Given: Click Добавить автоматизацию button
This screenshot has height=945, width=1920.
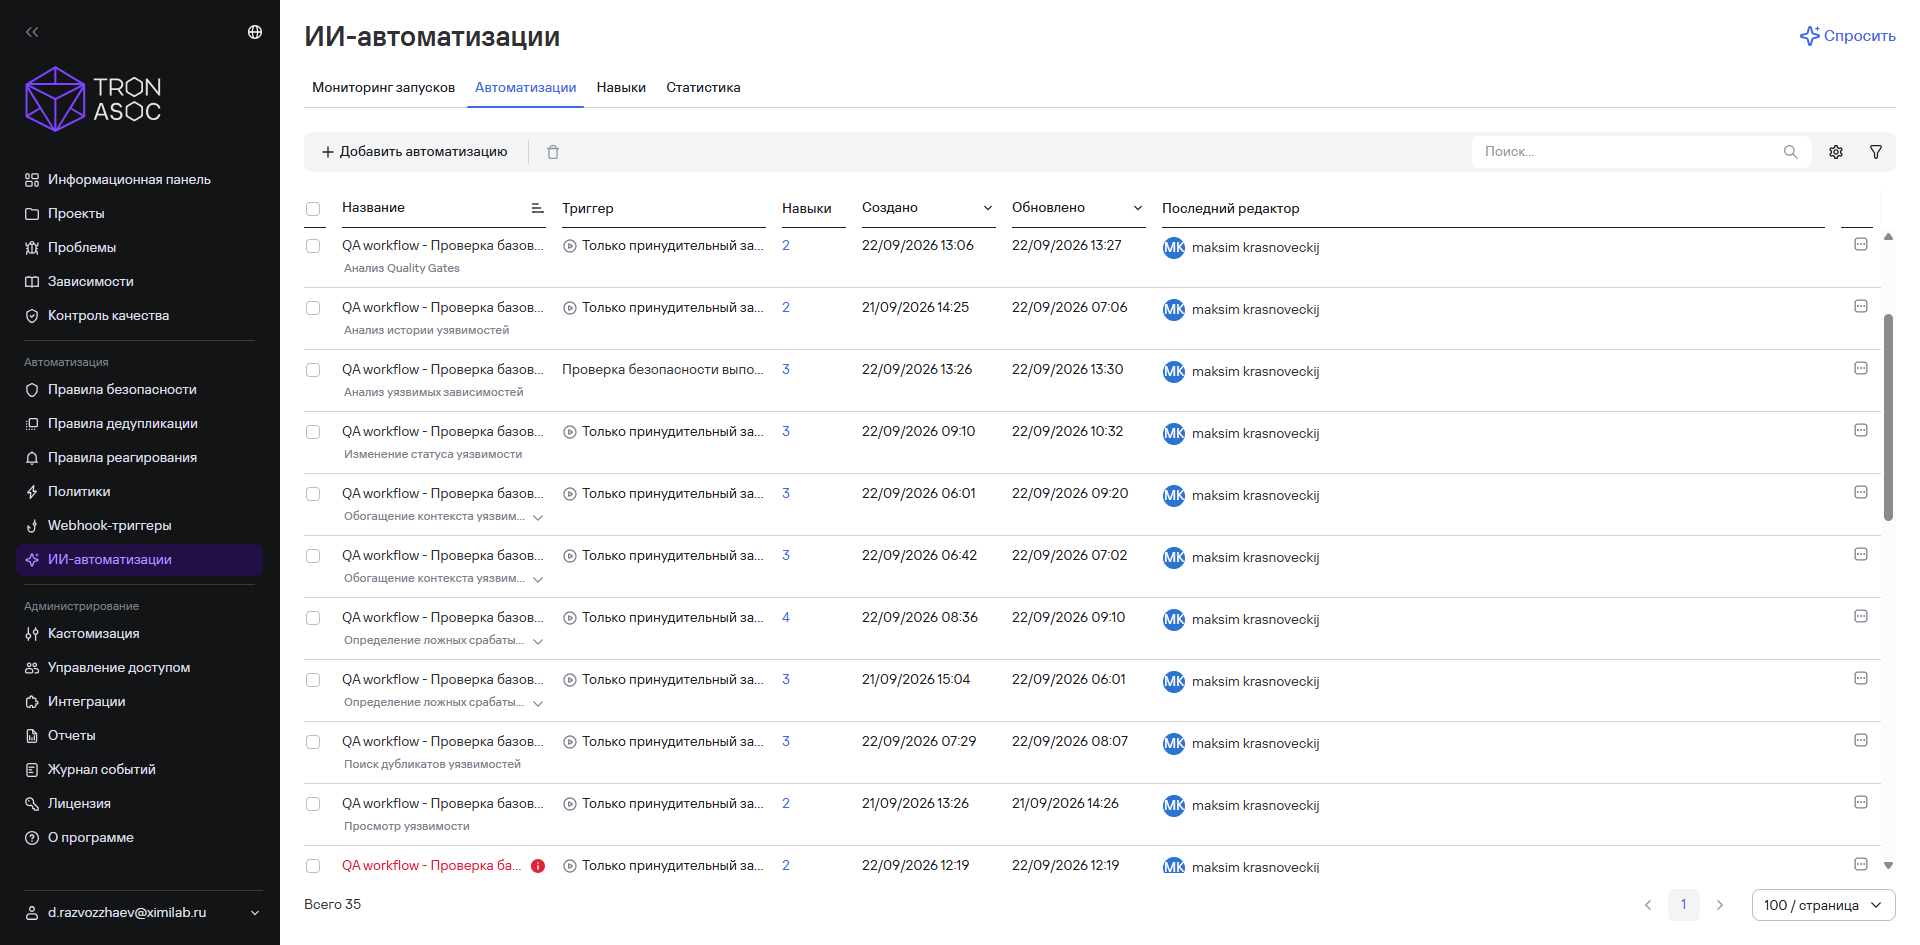Looking at the screenshot, I should pos(414,152).
